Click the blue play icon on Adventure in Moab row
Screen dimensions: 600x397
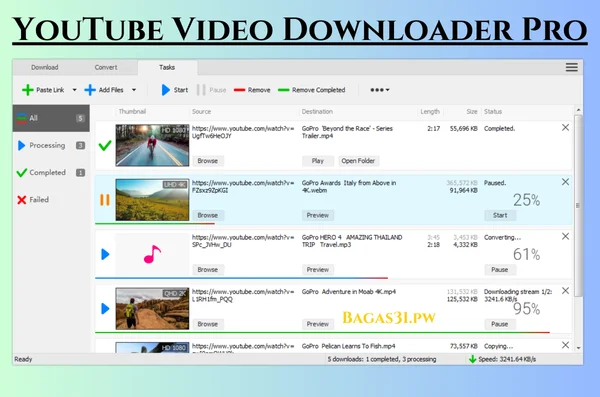pos(105,309)
